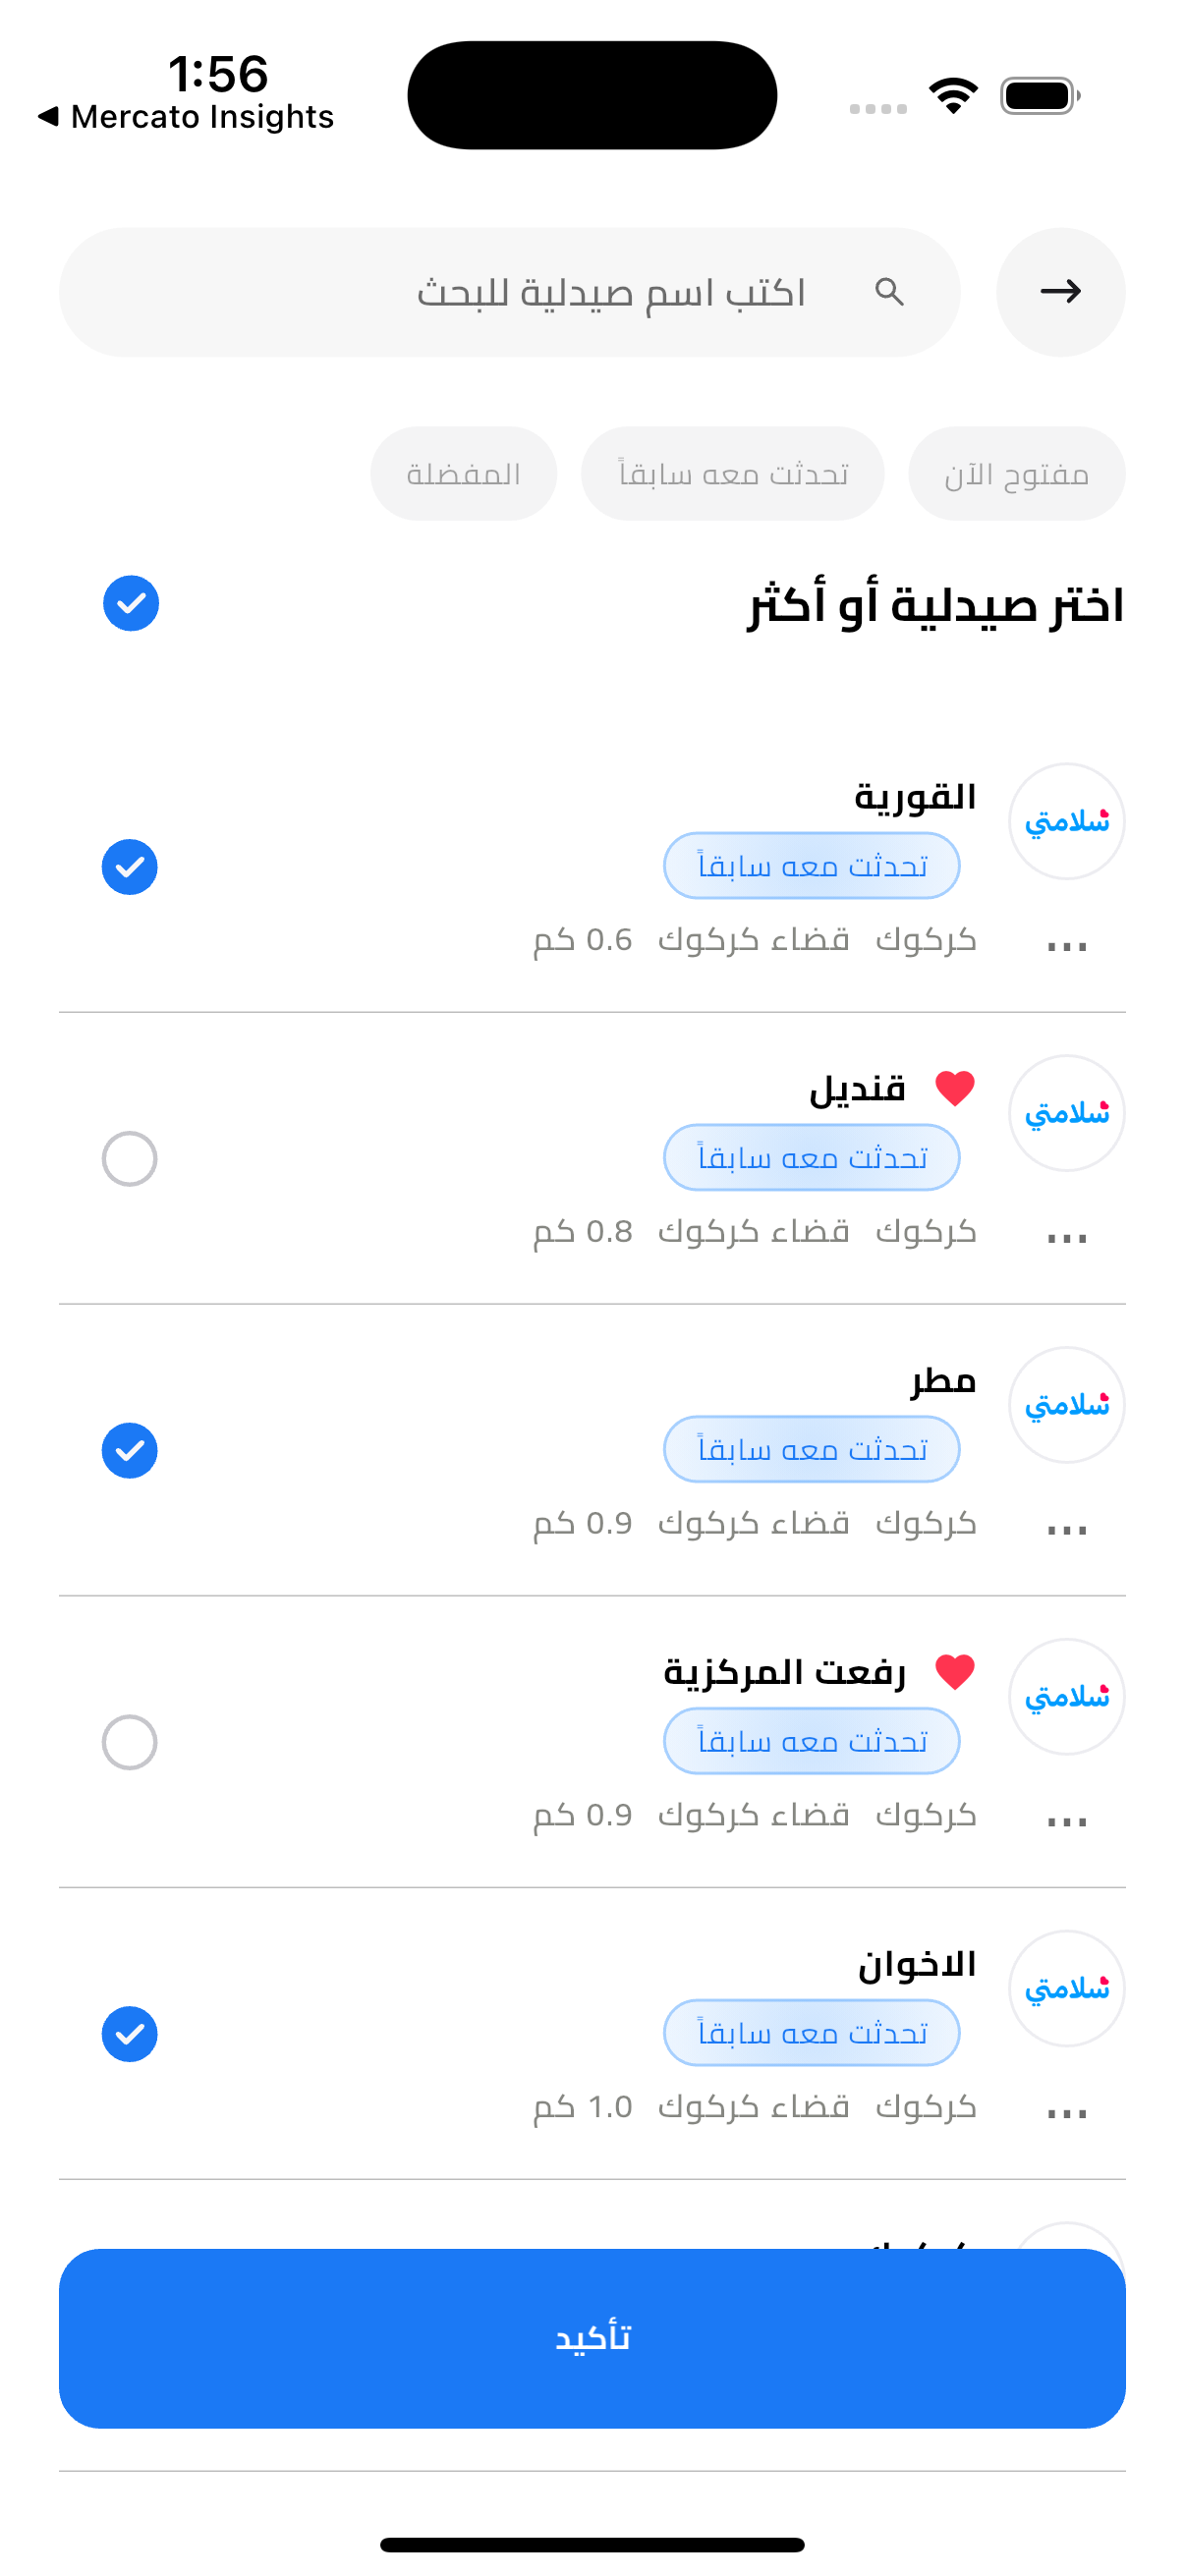The height and width of the screenshot is (2576, 1185).
Task: Select the قنديل pharmacy checkbox
Action: pyautogui.click(x=130, y=1159)
